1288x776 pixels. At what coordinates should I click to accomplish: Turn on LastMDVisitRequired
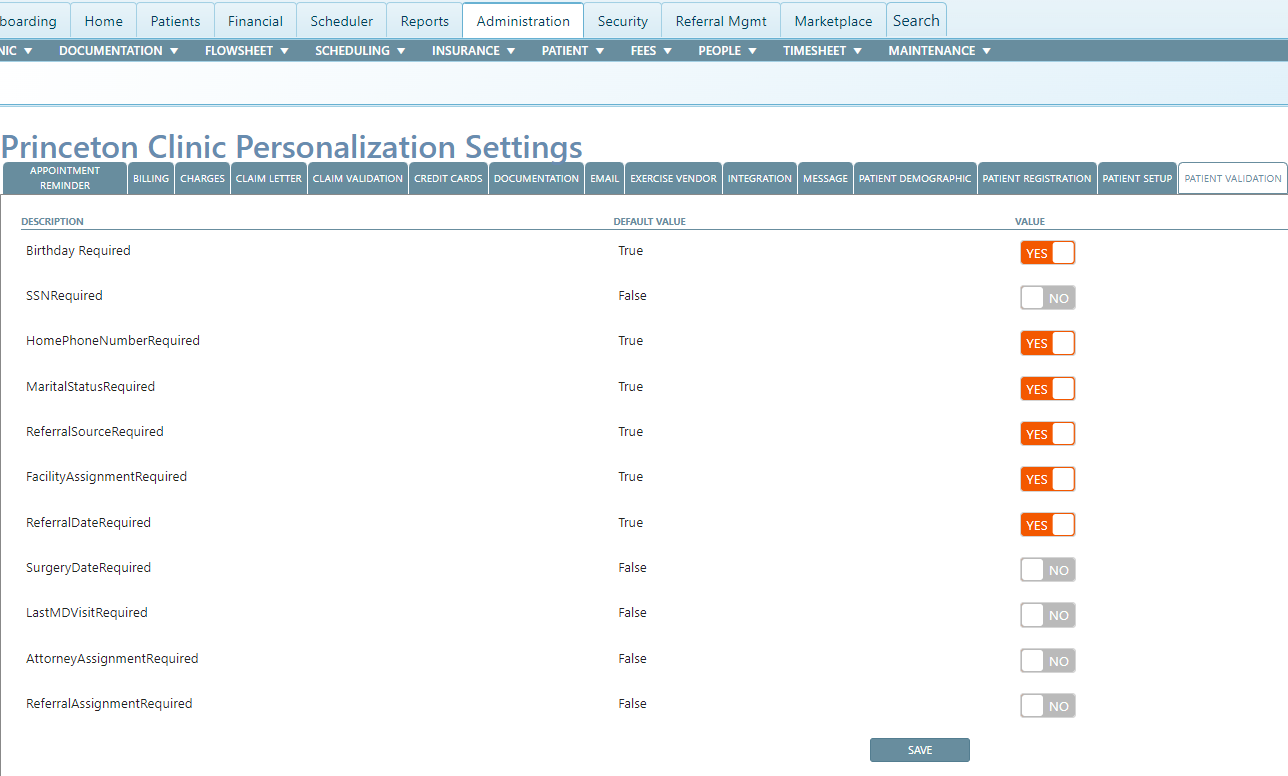[1047, 614]
